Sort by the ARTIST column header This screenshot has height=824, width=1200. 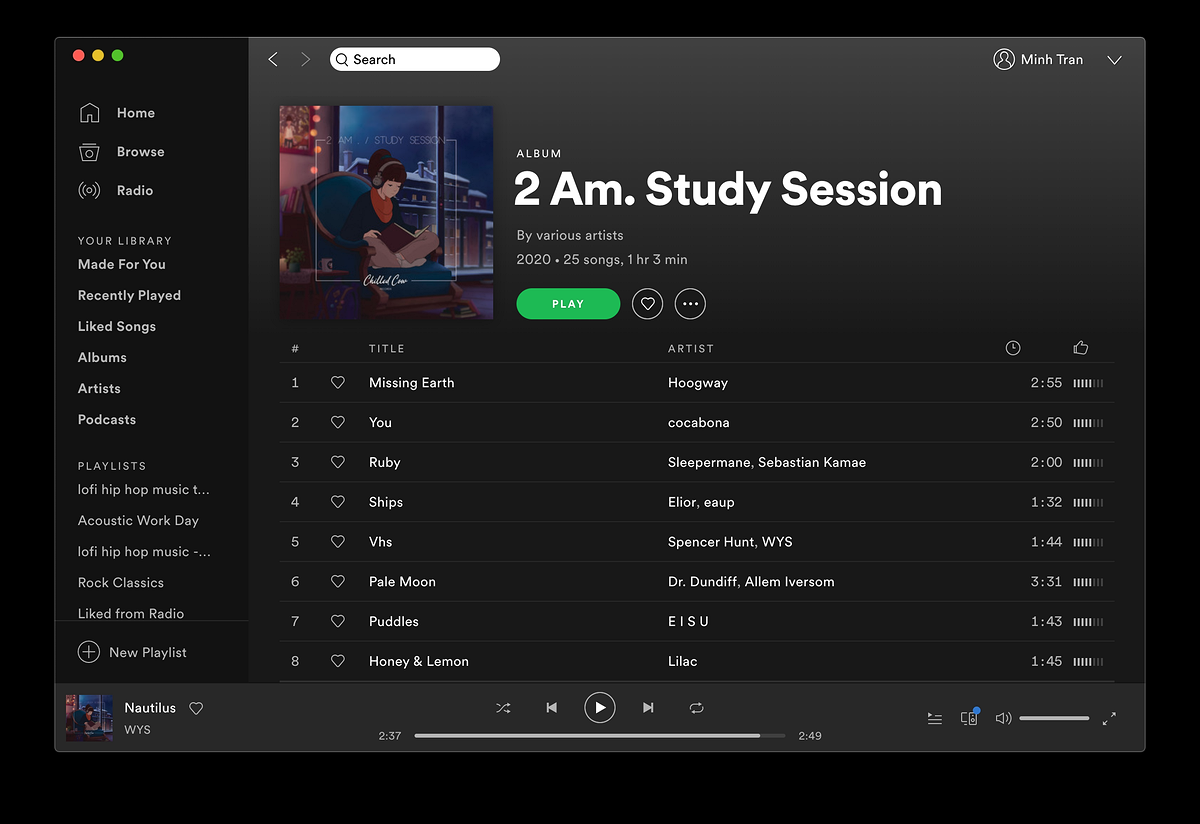click(691, 349)
